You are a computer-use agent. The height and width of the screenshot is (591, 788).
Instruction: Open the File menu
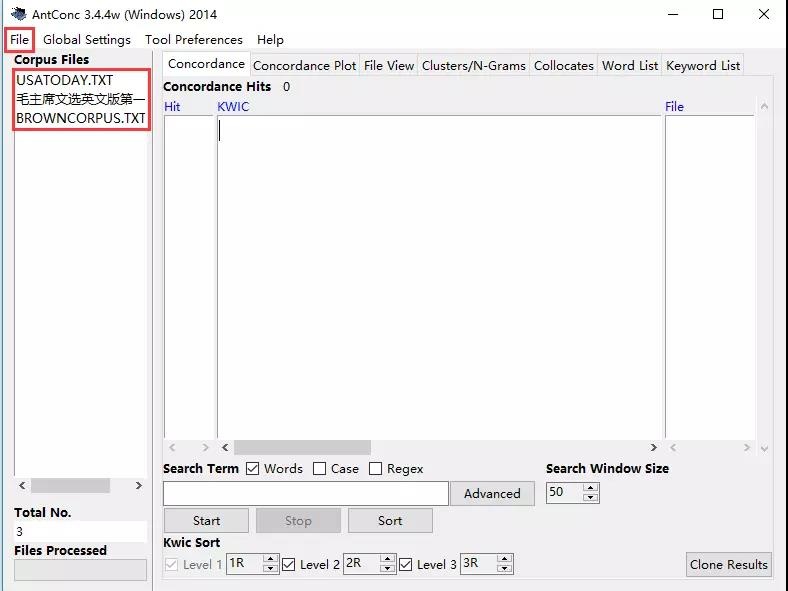pos(20,40)
